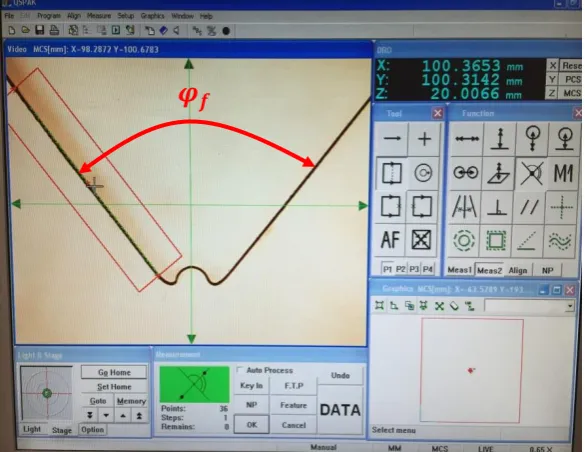Select the wavy contour function icon

click(560, 241)
